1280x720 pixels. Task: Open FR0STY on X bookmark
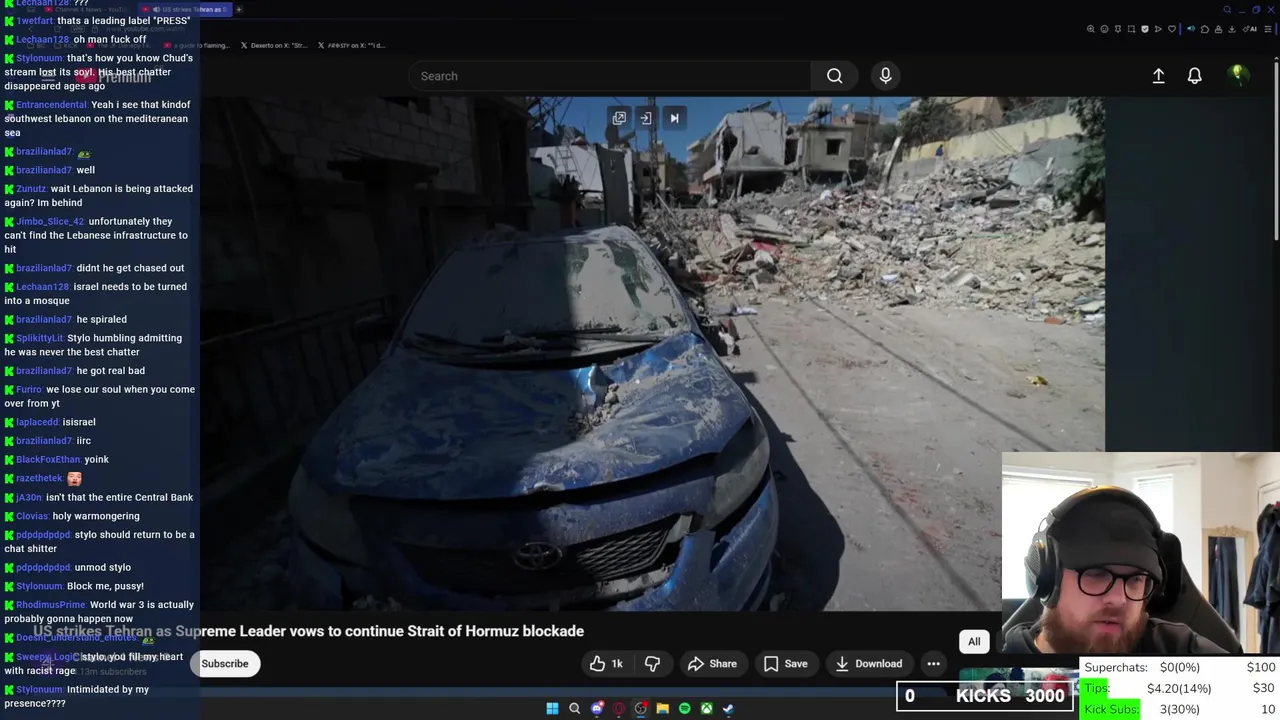point(351,45)
